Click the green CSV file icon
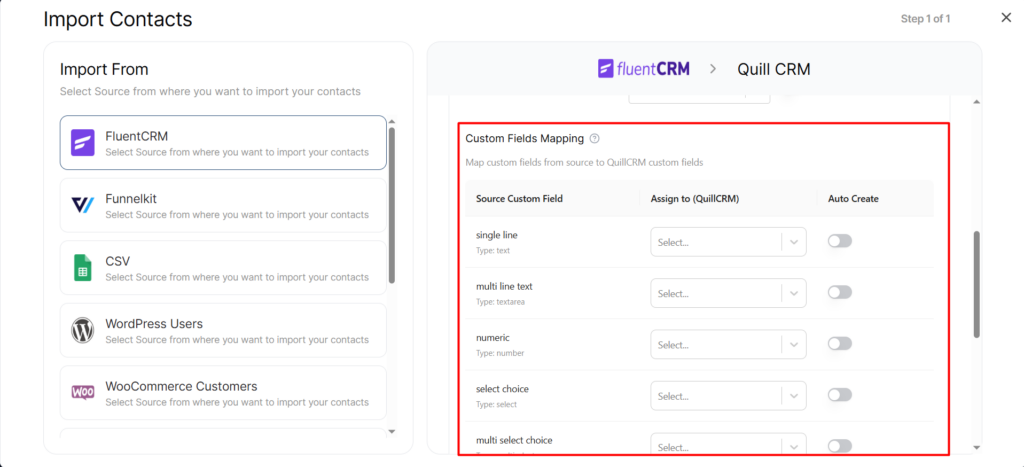 point(83,267)
